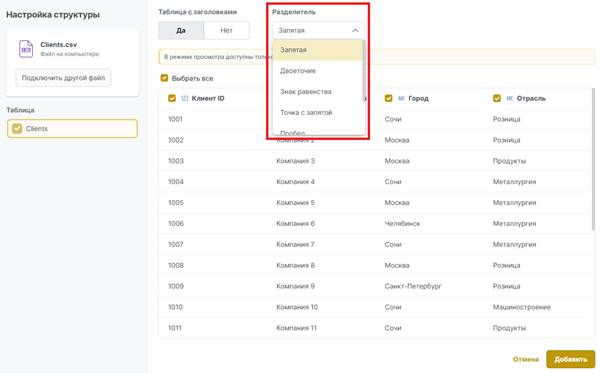Uncheck the Клиент ID column checkbox
601x373 pixels.
(172, 99)
